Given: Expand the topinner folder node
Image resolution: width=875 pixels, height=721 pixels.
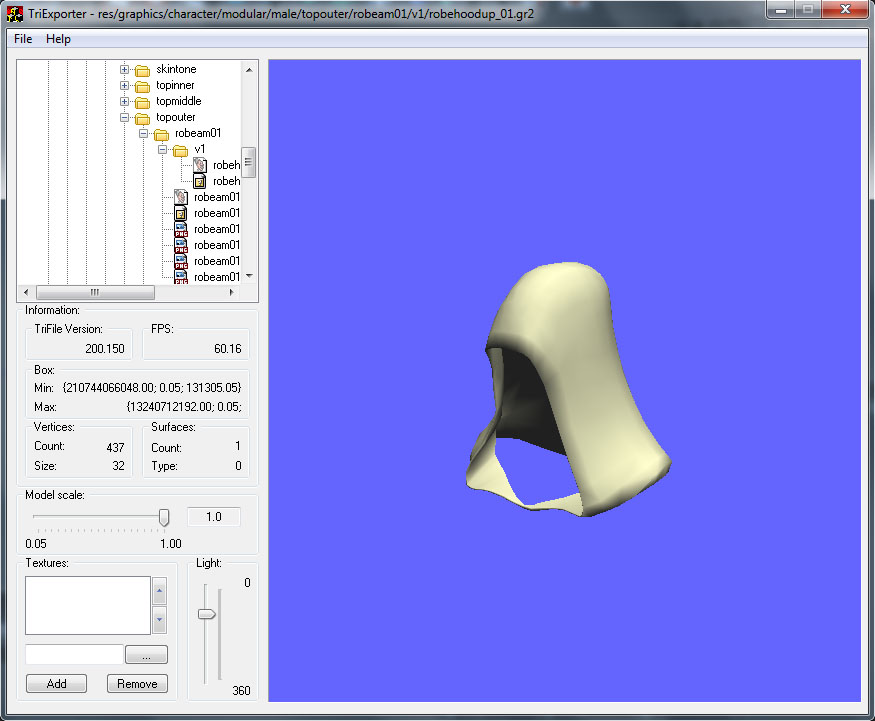Looking at the screenshot, I should pos(125,86).
